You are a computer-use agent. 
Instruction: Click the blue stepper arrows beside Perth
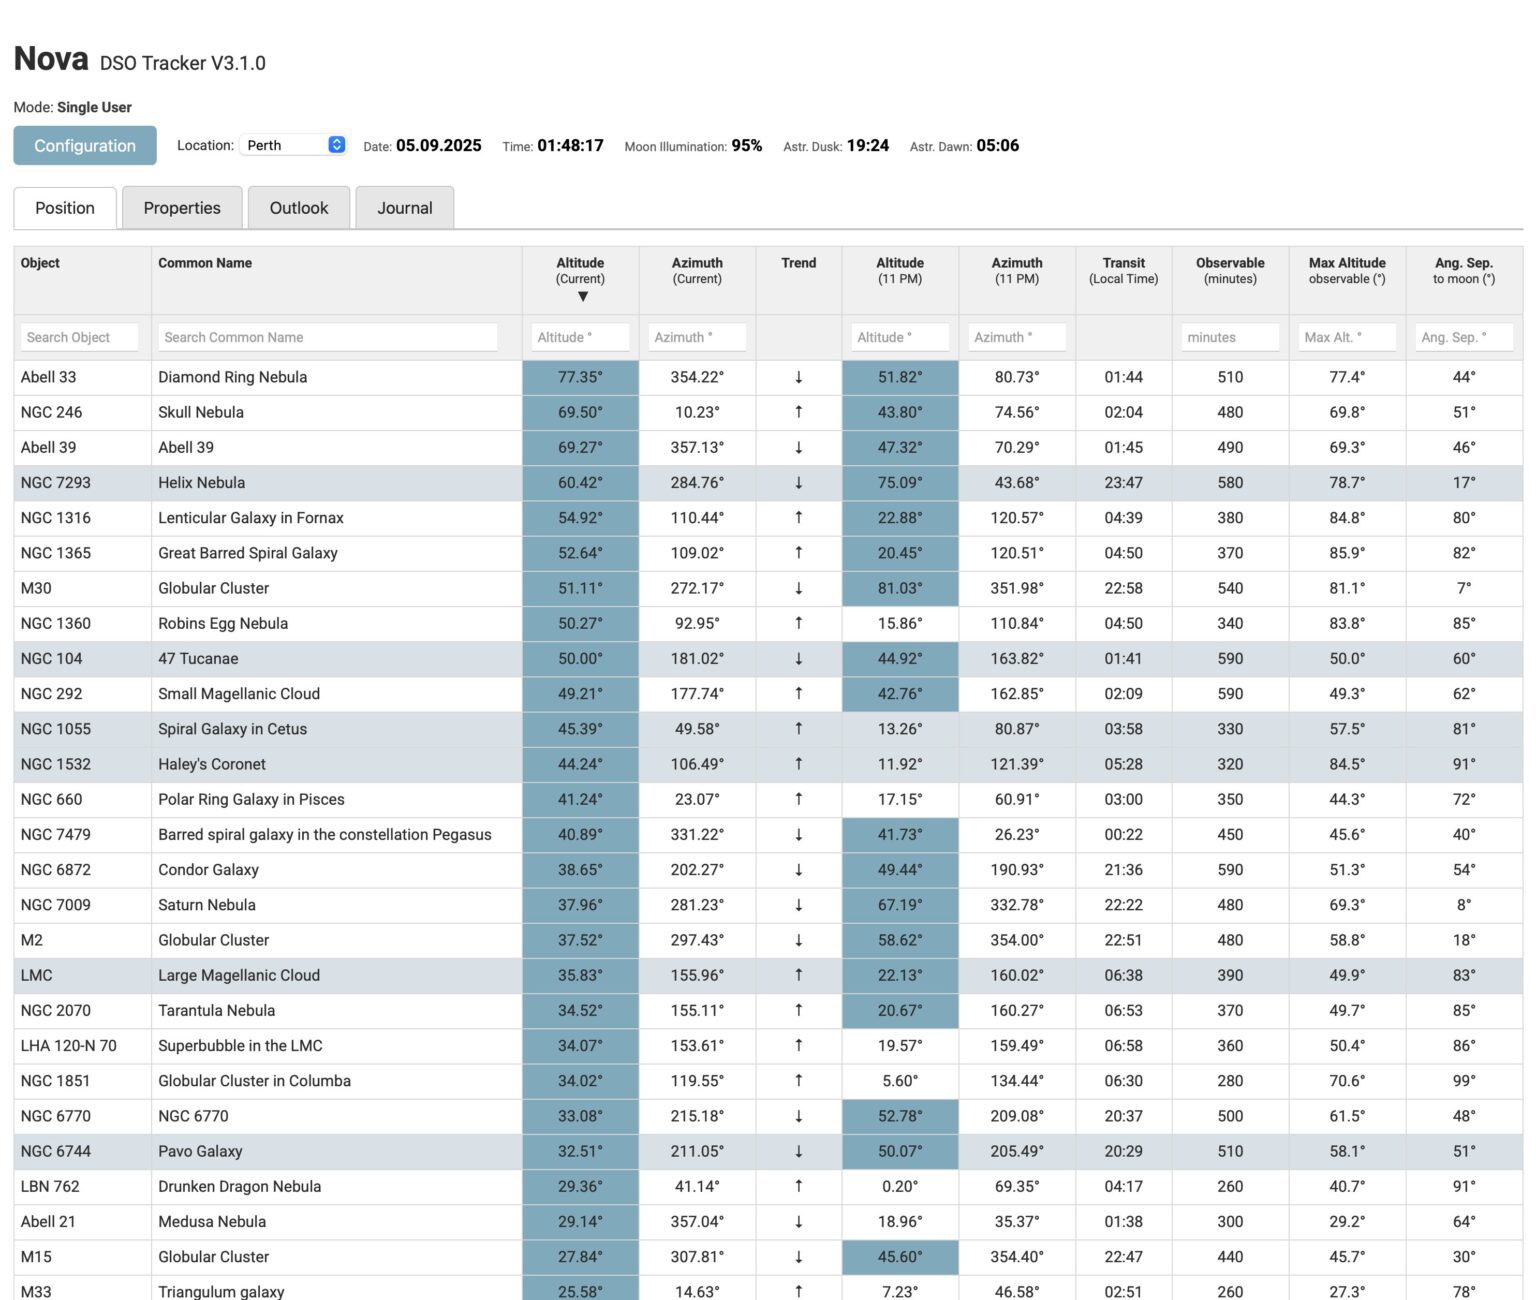click(x=336, y=144)
